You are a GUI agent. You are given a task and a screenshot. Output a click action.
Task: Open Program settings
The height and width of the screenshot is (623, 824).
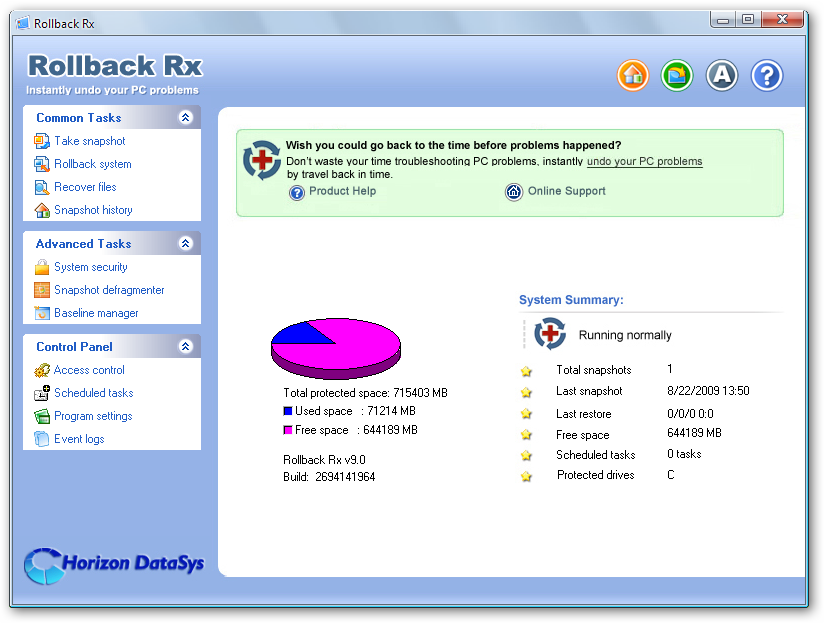pos(93,416)
